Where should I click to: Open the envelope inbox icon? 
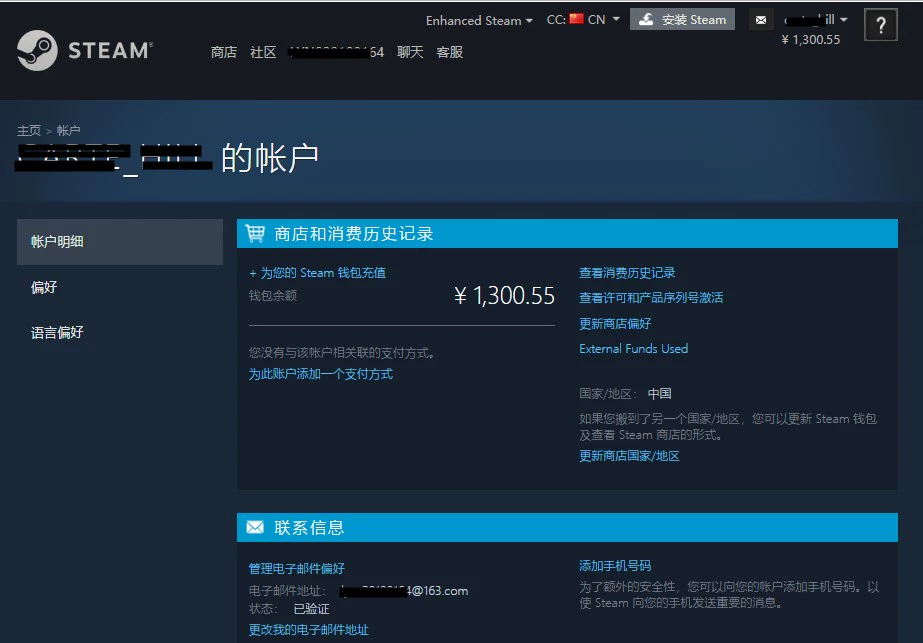click(761, 20)
